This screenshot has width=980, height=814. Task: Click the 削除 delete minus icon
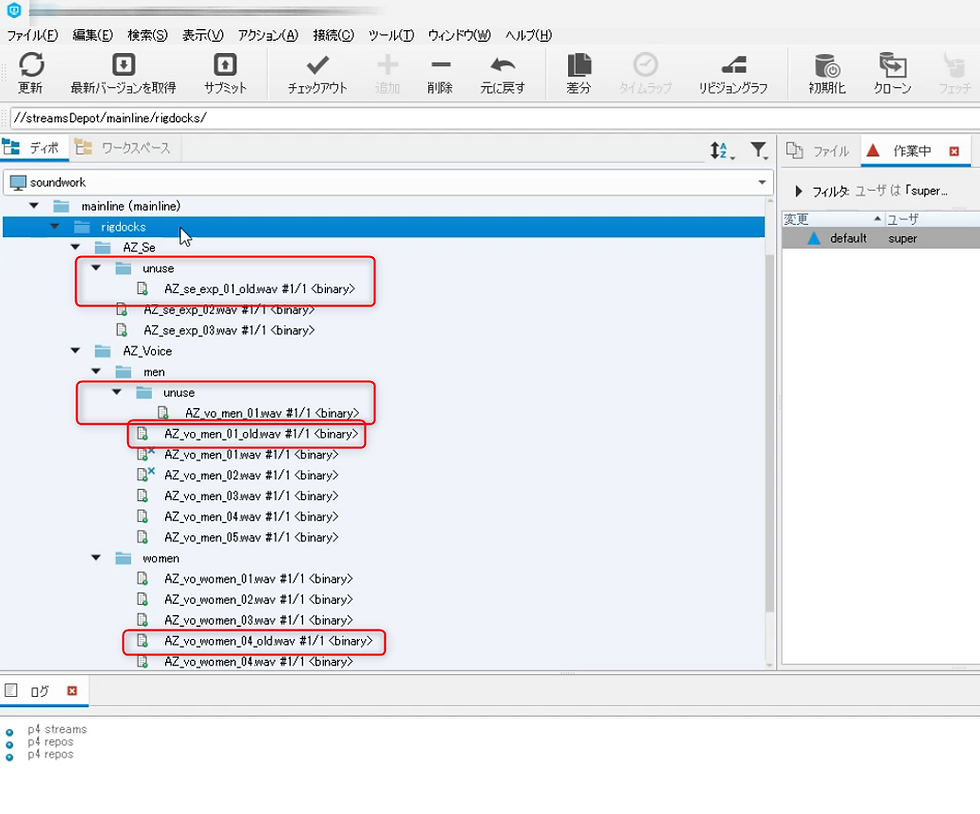coord(441,64)
